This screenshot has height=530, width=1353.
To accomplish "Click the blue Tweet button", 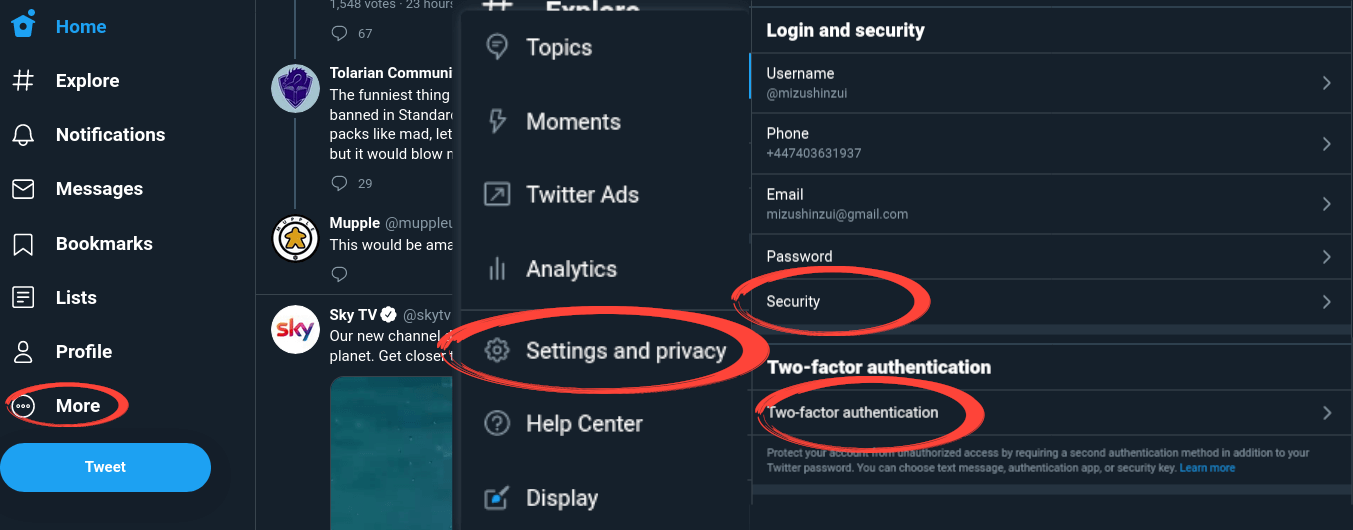I will (105, 467).
